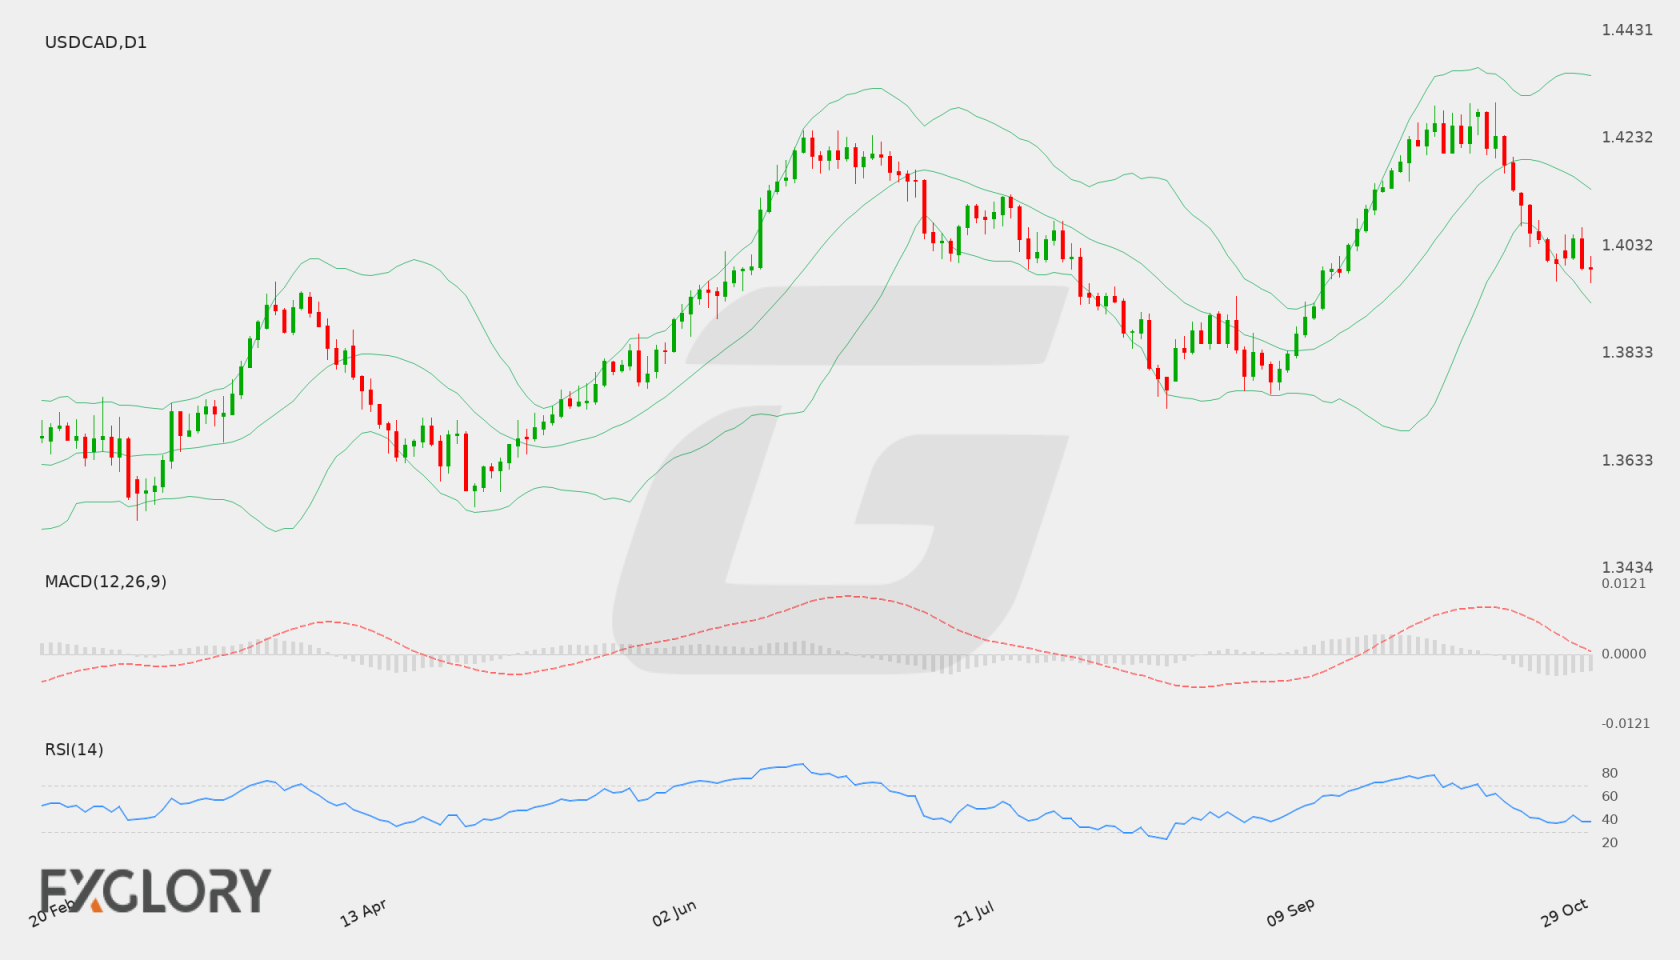The width and height of the screenshot is (1680, 960).
Task: Click the 13 Apr date label
Action: coord(363,913)
